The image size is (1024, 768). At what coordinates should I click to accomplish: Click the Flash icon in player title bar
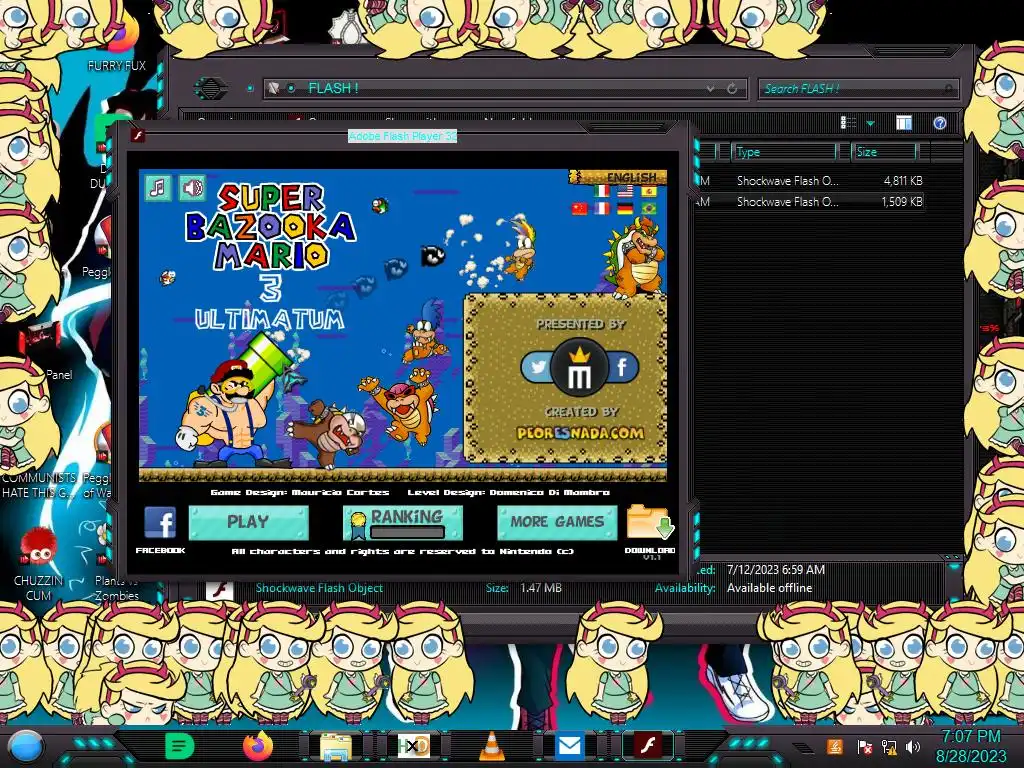[x=138, y=136]
